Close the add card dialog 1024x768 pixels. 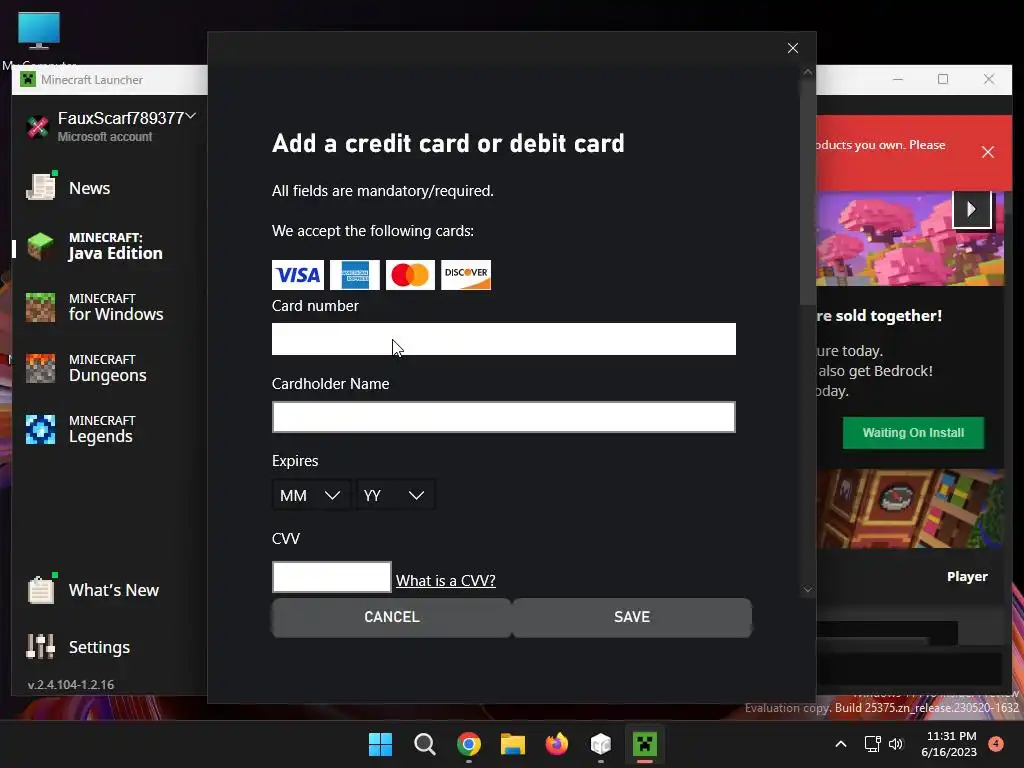792,48
